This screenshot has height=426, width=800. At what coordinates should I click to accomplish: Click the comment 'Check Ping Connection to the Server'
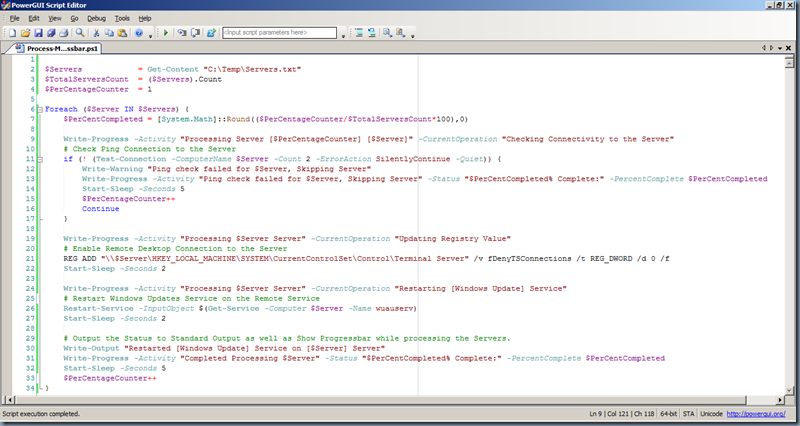click(149, 149)
